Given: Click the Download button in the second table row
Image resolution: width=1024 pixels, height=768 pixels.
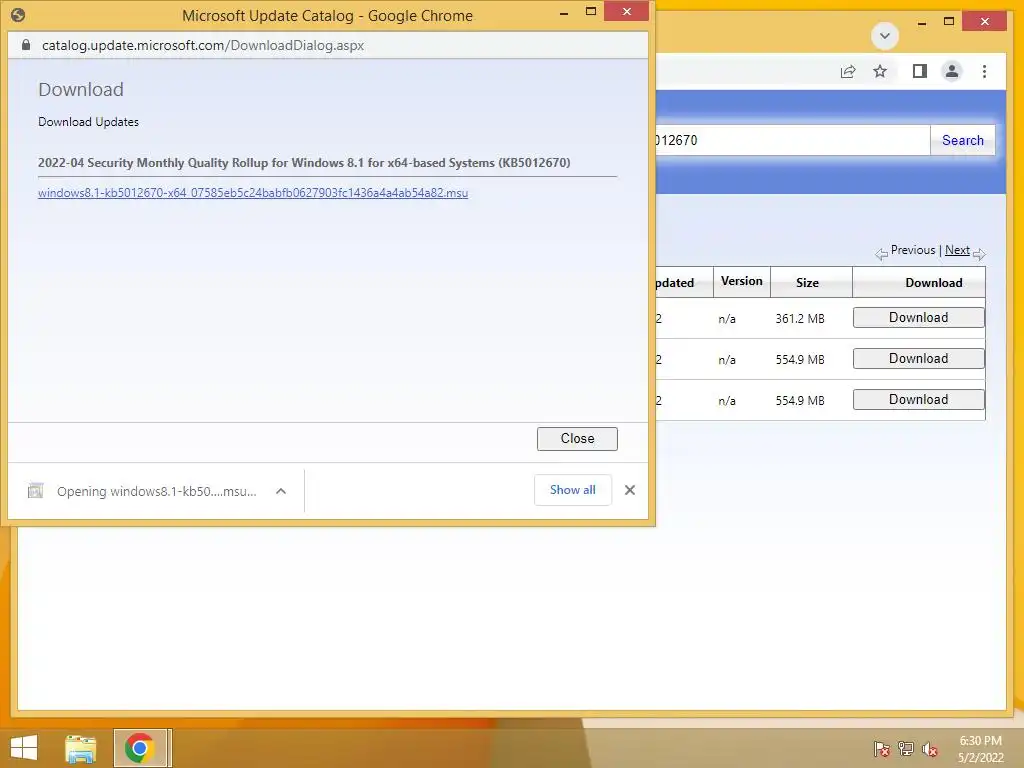Looking at the screenshot, I should (x=919, y=359).
